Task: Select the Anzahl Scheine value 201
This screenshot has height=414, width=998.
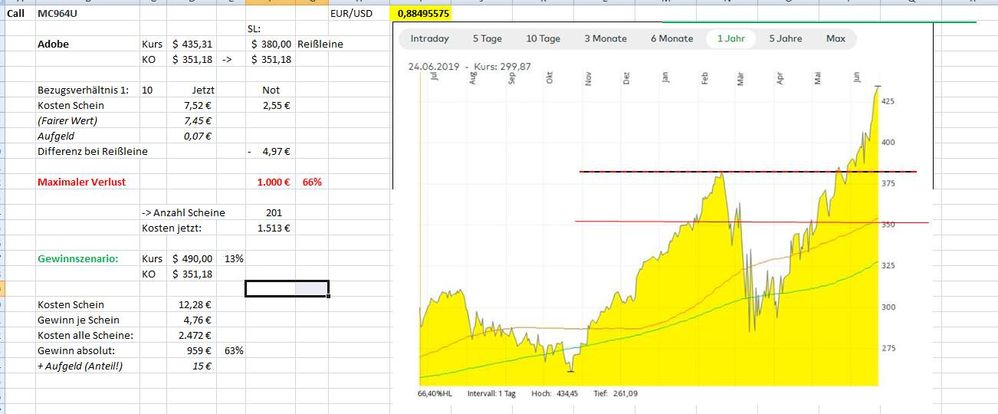Action: (272, 212)
